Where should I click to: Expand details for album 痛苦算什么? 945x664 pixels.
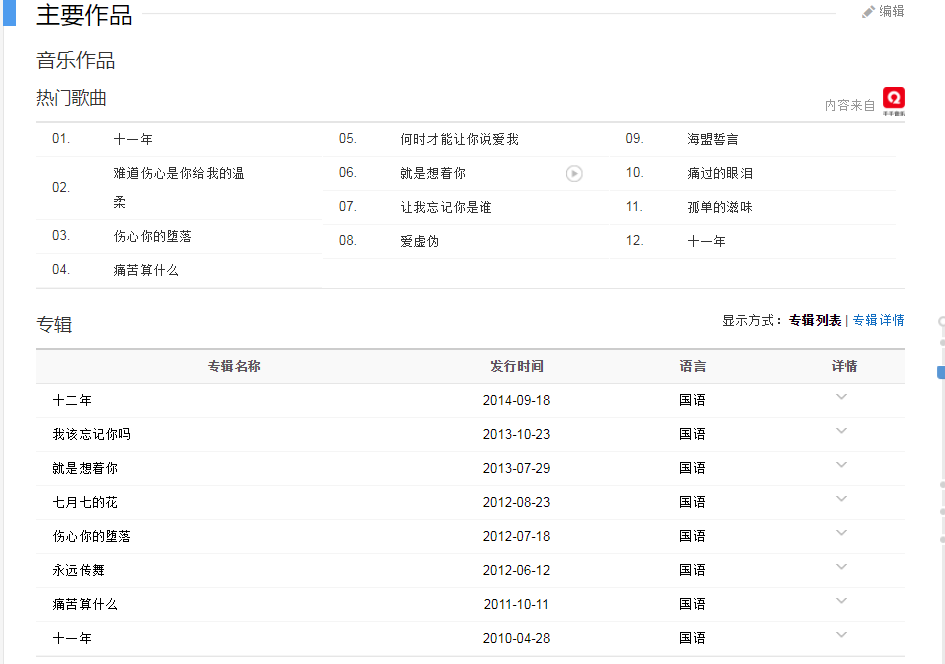841,601
